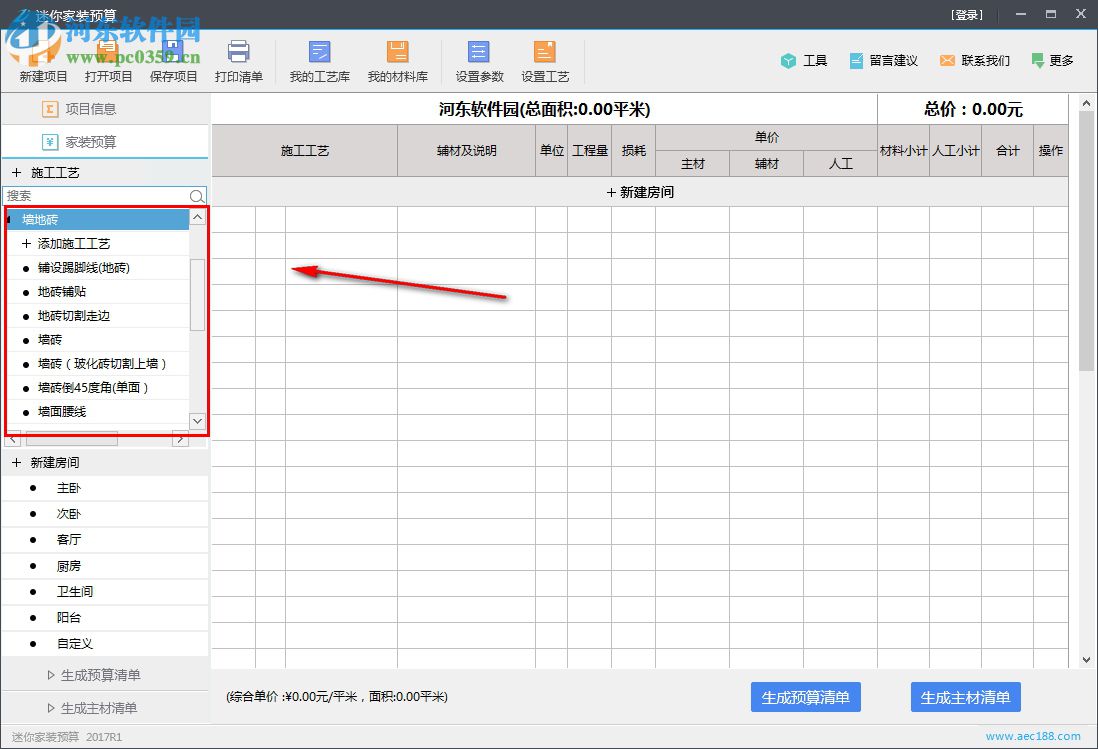
Task: Select the 地砖铺贴 craft item
Action: coord(64,291)
